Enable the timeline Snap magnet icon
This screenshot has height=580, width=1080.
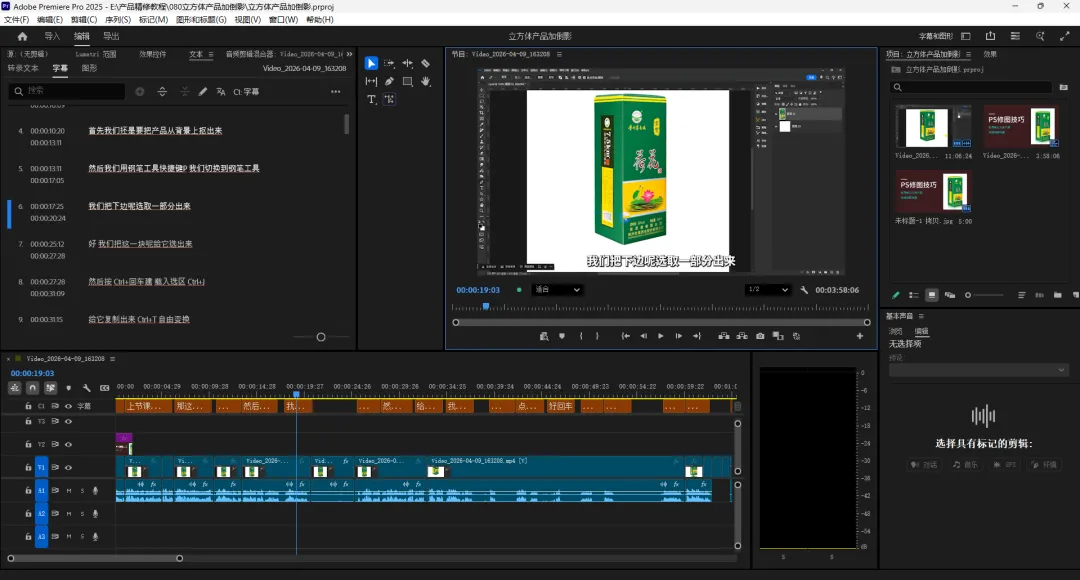click(x=32, y=388)
